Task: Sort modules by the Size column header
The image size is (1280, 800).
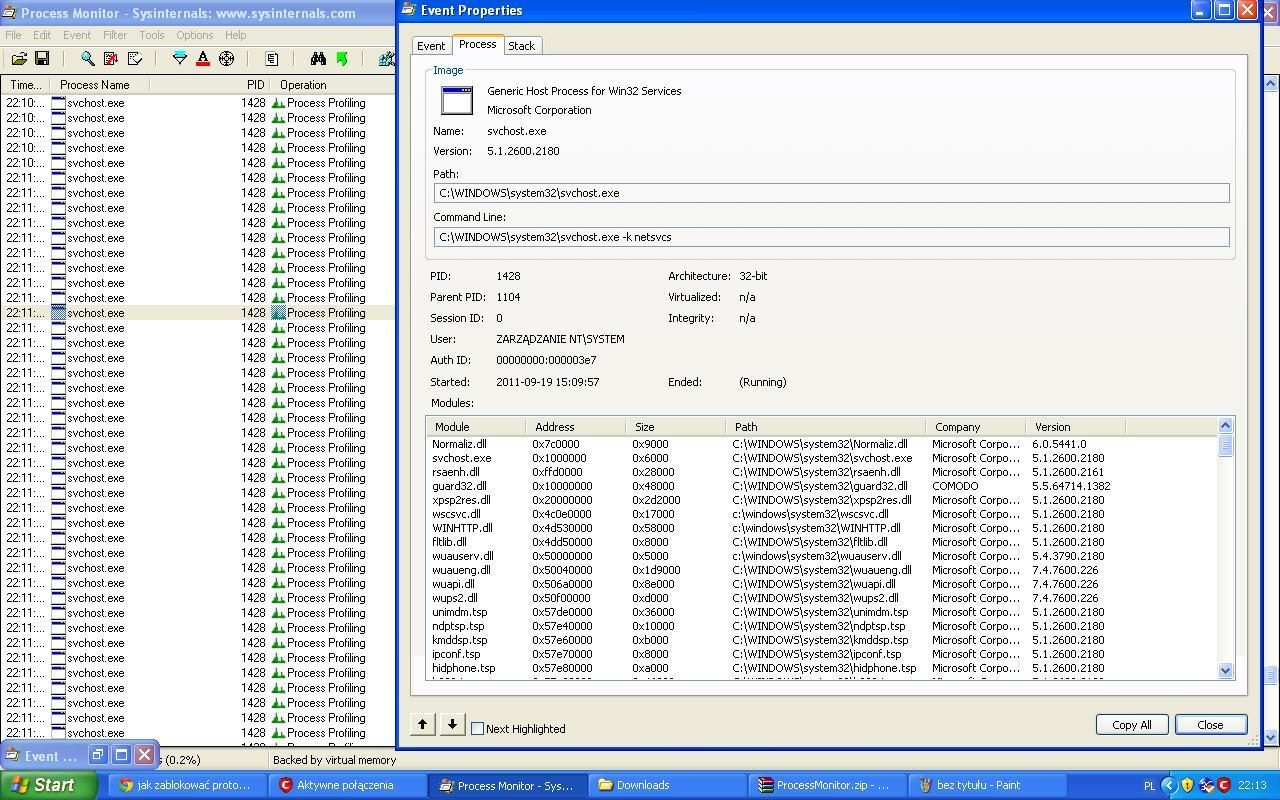Action: tap(676, 427)
